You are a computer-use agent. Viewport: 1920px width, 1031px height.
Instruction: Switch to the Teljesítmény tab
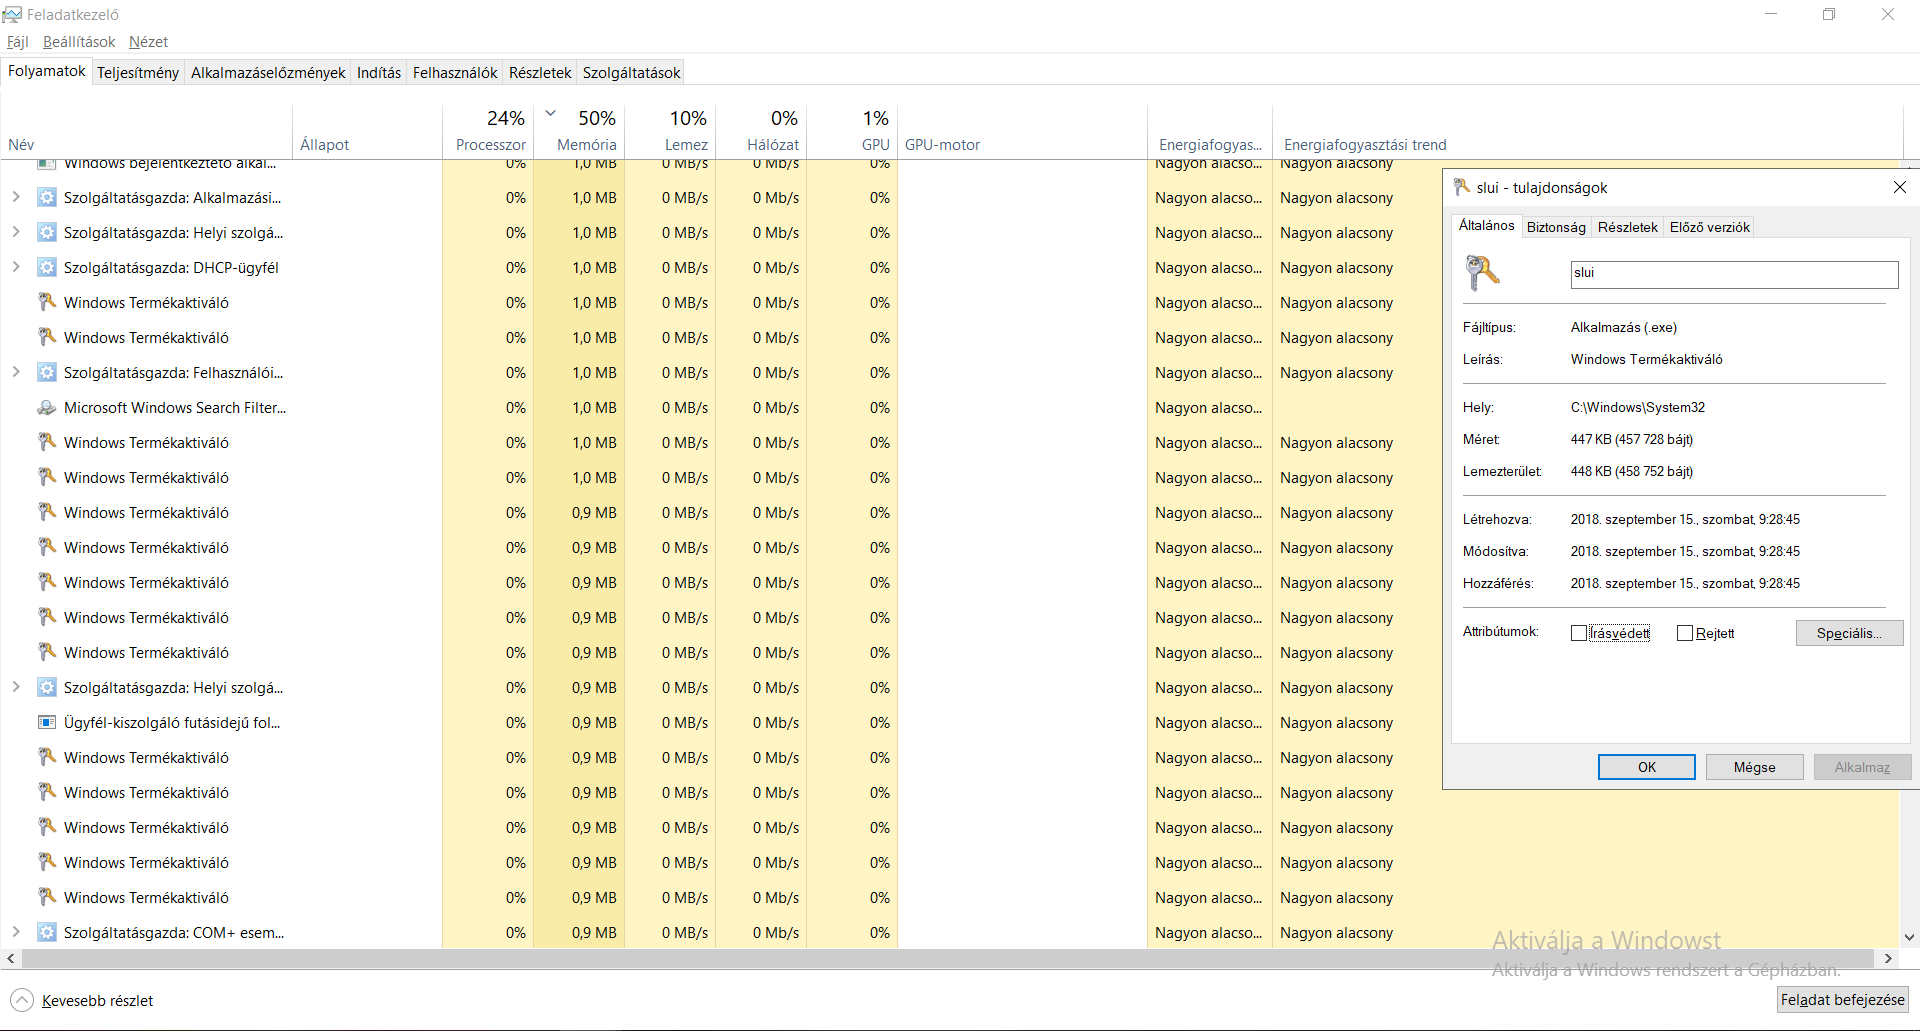pos(138,73)
